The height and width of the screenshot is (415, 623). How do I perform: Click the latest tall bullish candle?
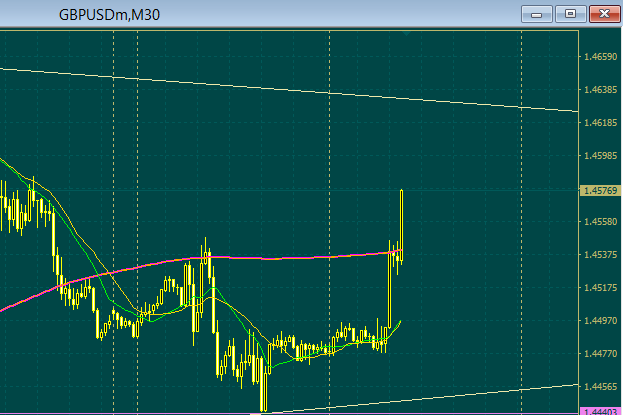point(402,227)
